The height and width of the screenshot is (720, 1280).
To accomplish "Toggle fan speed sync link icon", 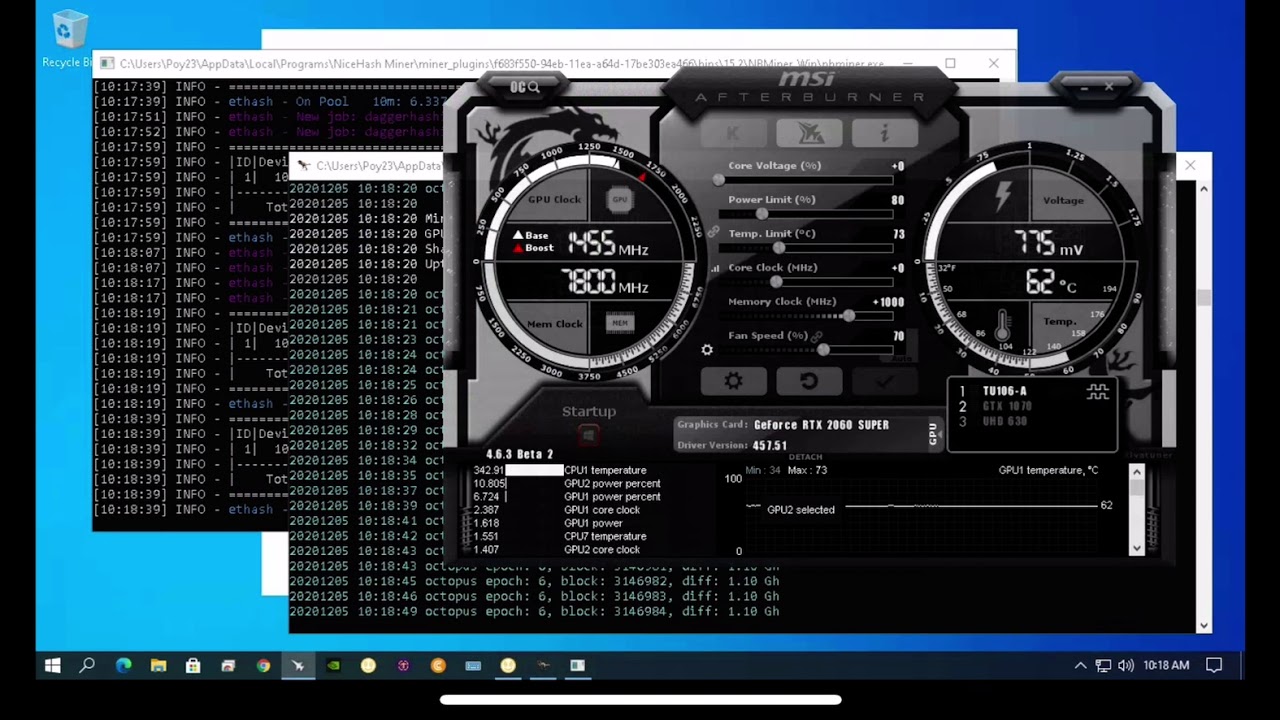I will [817, 336].
